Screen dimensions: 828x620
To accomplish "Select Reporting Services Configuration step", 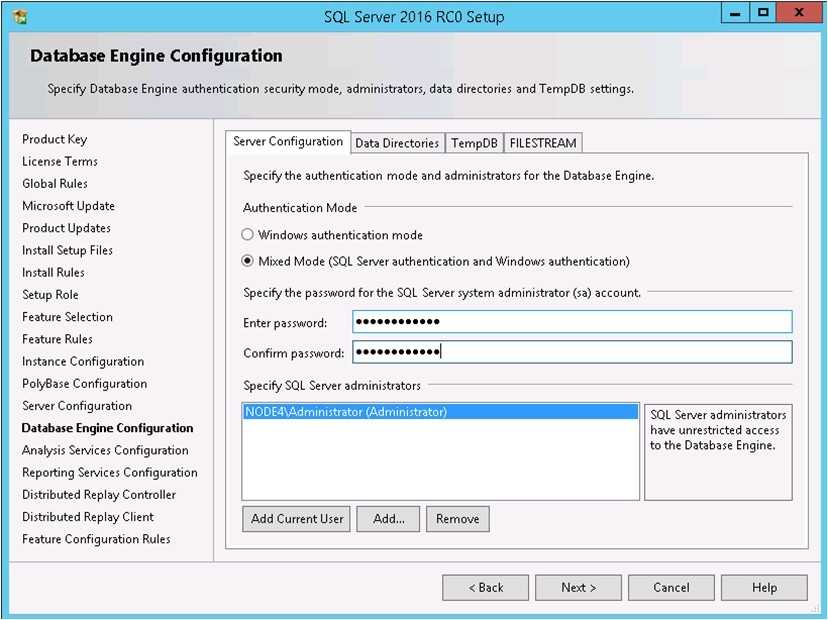I will [x=110, y=472].
